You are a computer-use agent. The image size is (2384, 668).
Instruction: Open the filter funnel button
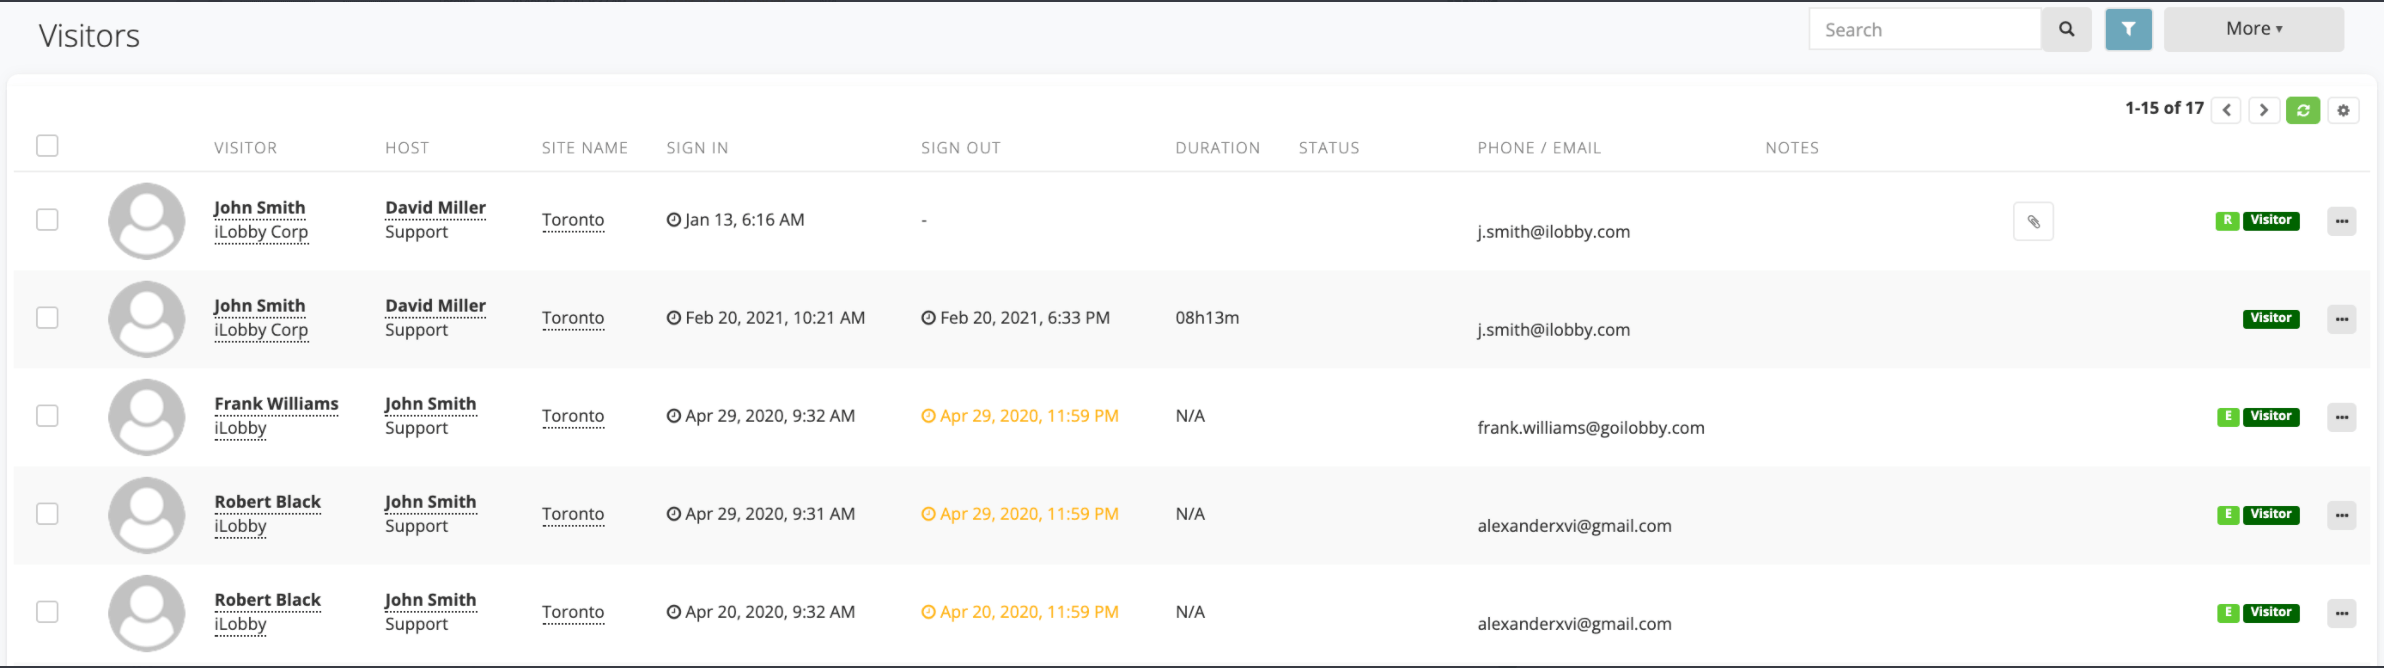[x=2128, y=30]
